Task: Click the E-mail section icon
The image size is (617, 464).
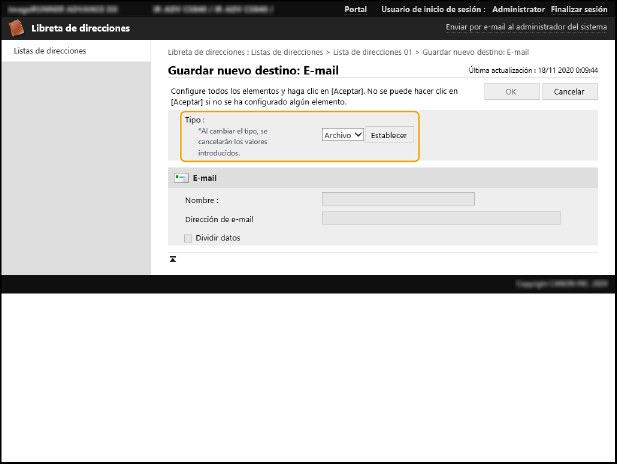Action: point(181,178)
